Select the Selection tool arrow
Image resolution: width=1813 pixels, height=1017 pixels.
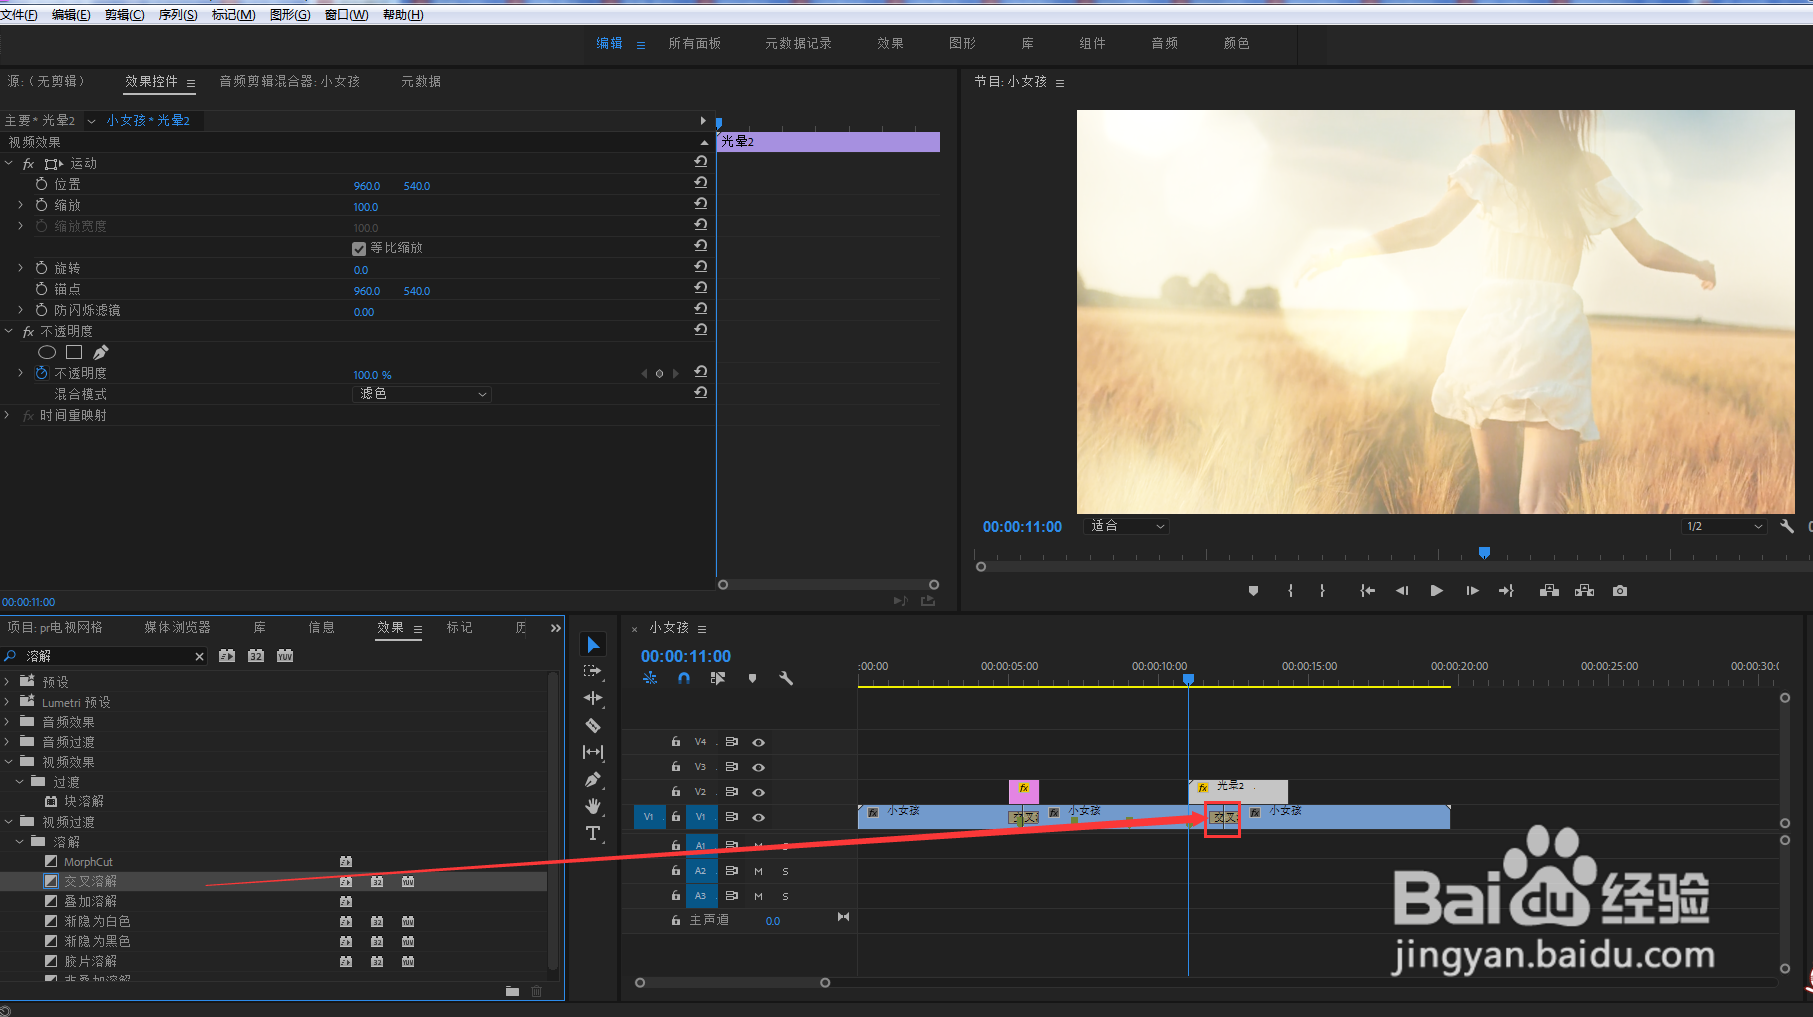593,645
